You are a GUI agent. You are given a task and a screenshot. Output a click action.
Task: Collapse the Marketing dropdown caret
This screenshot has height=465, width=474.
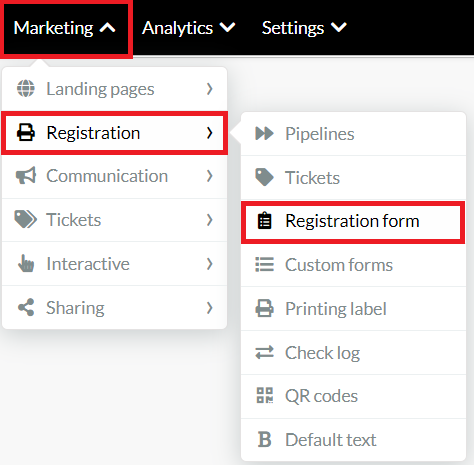click(107, 28)
